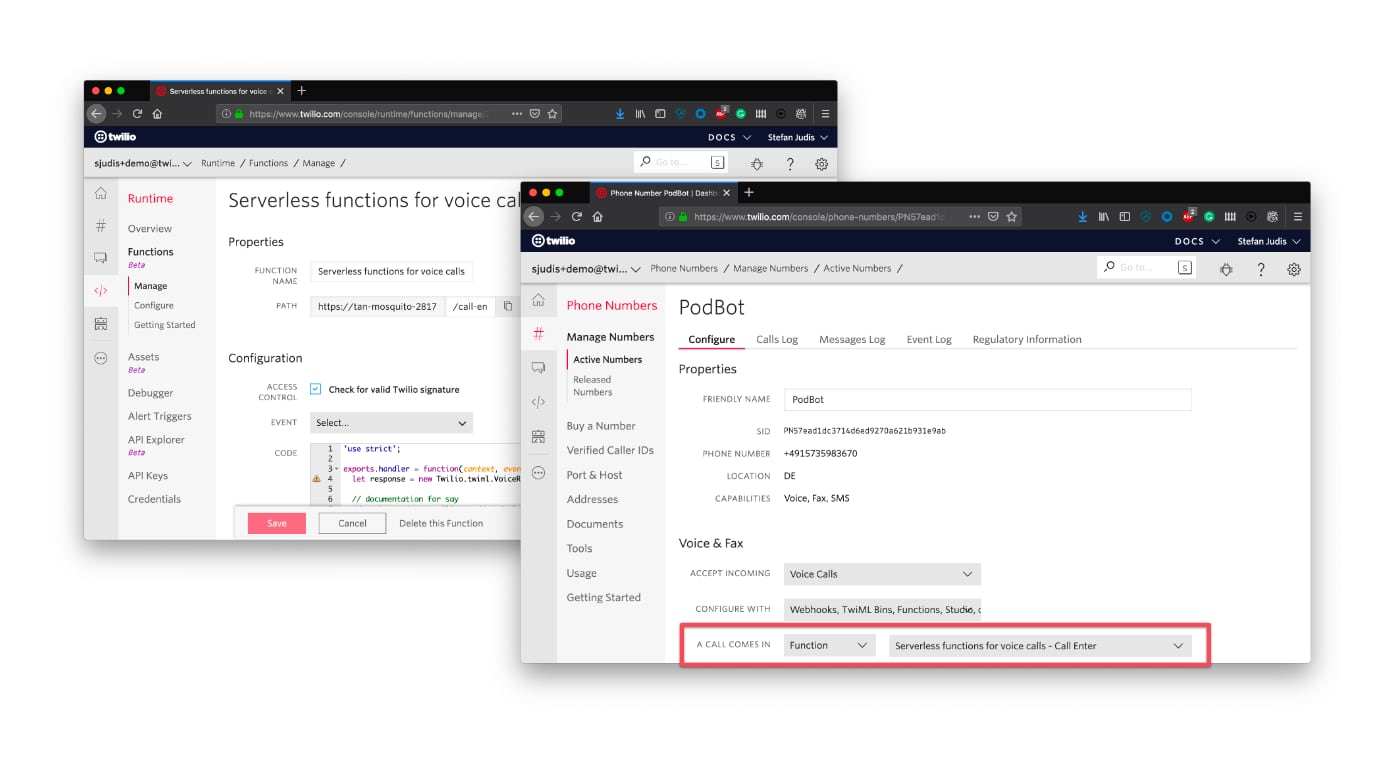Screen dimensions: 1400x781
Task: Open the home icon in PodBot sidebar
Action: pos(538,300)
